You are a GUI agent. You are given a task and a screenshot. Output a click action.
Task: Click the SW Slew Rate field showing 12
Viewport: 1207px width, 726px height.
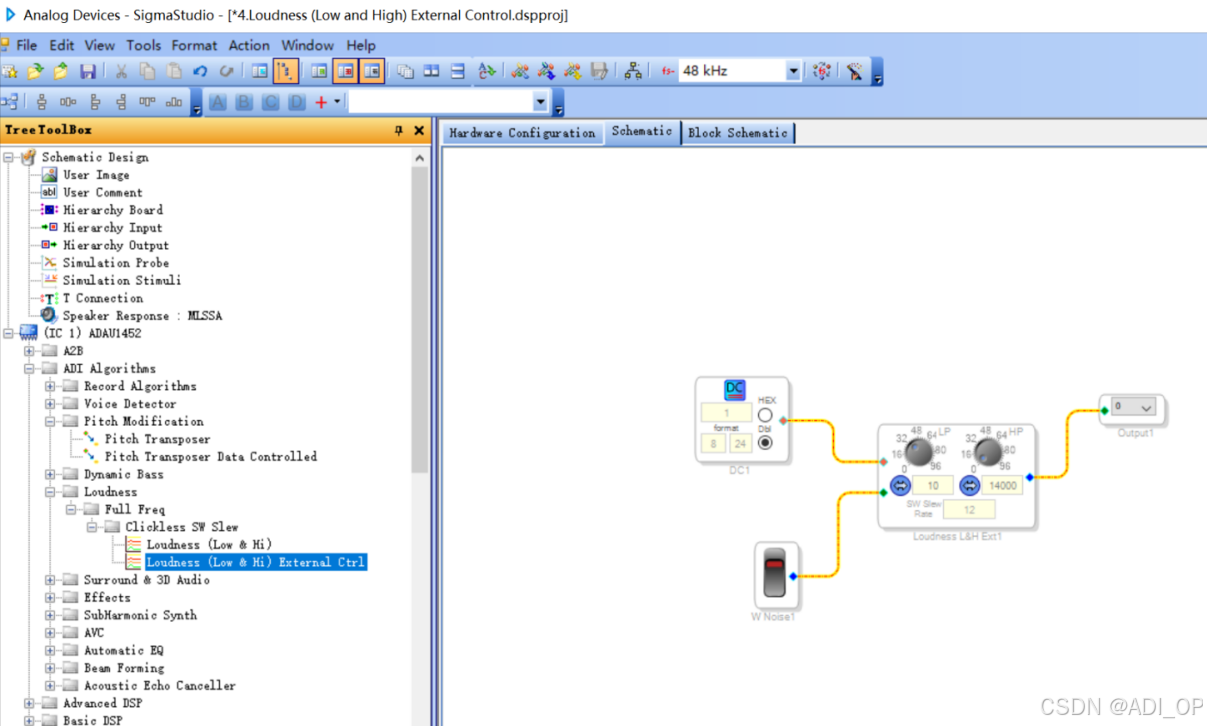coord(968,510)
